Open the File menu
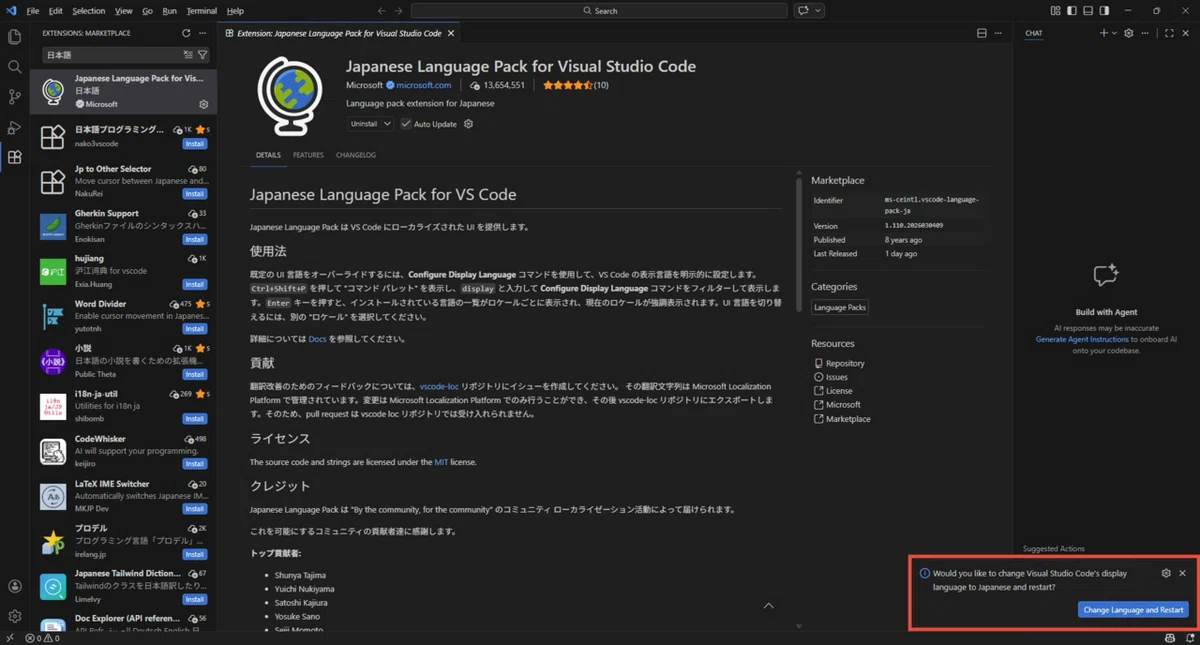 pyautogui.click(x=33, y=11)
